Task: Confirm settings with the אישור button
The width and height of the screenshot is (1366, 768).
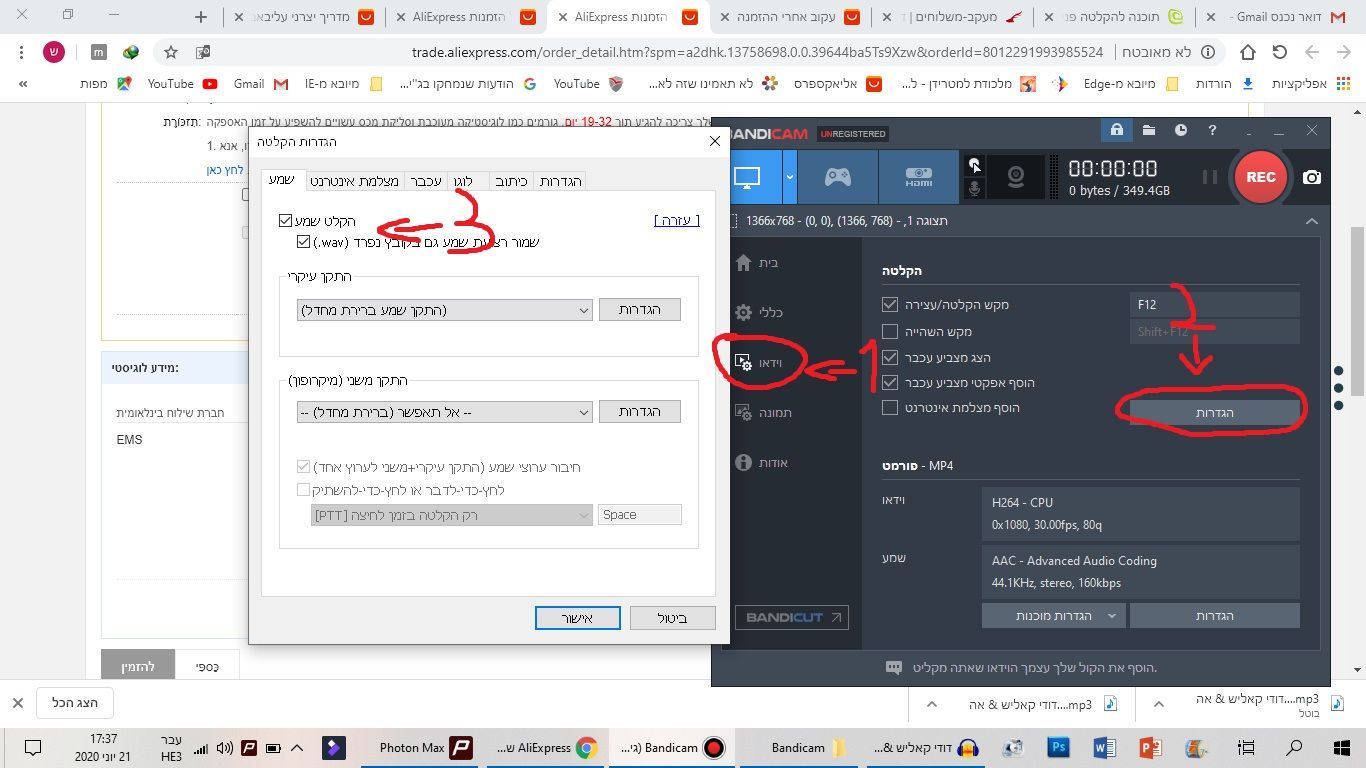Action: tap(577, 617)
